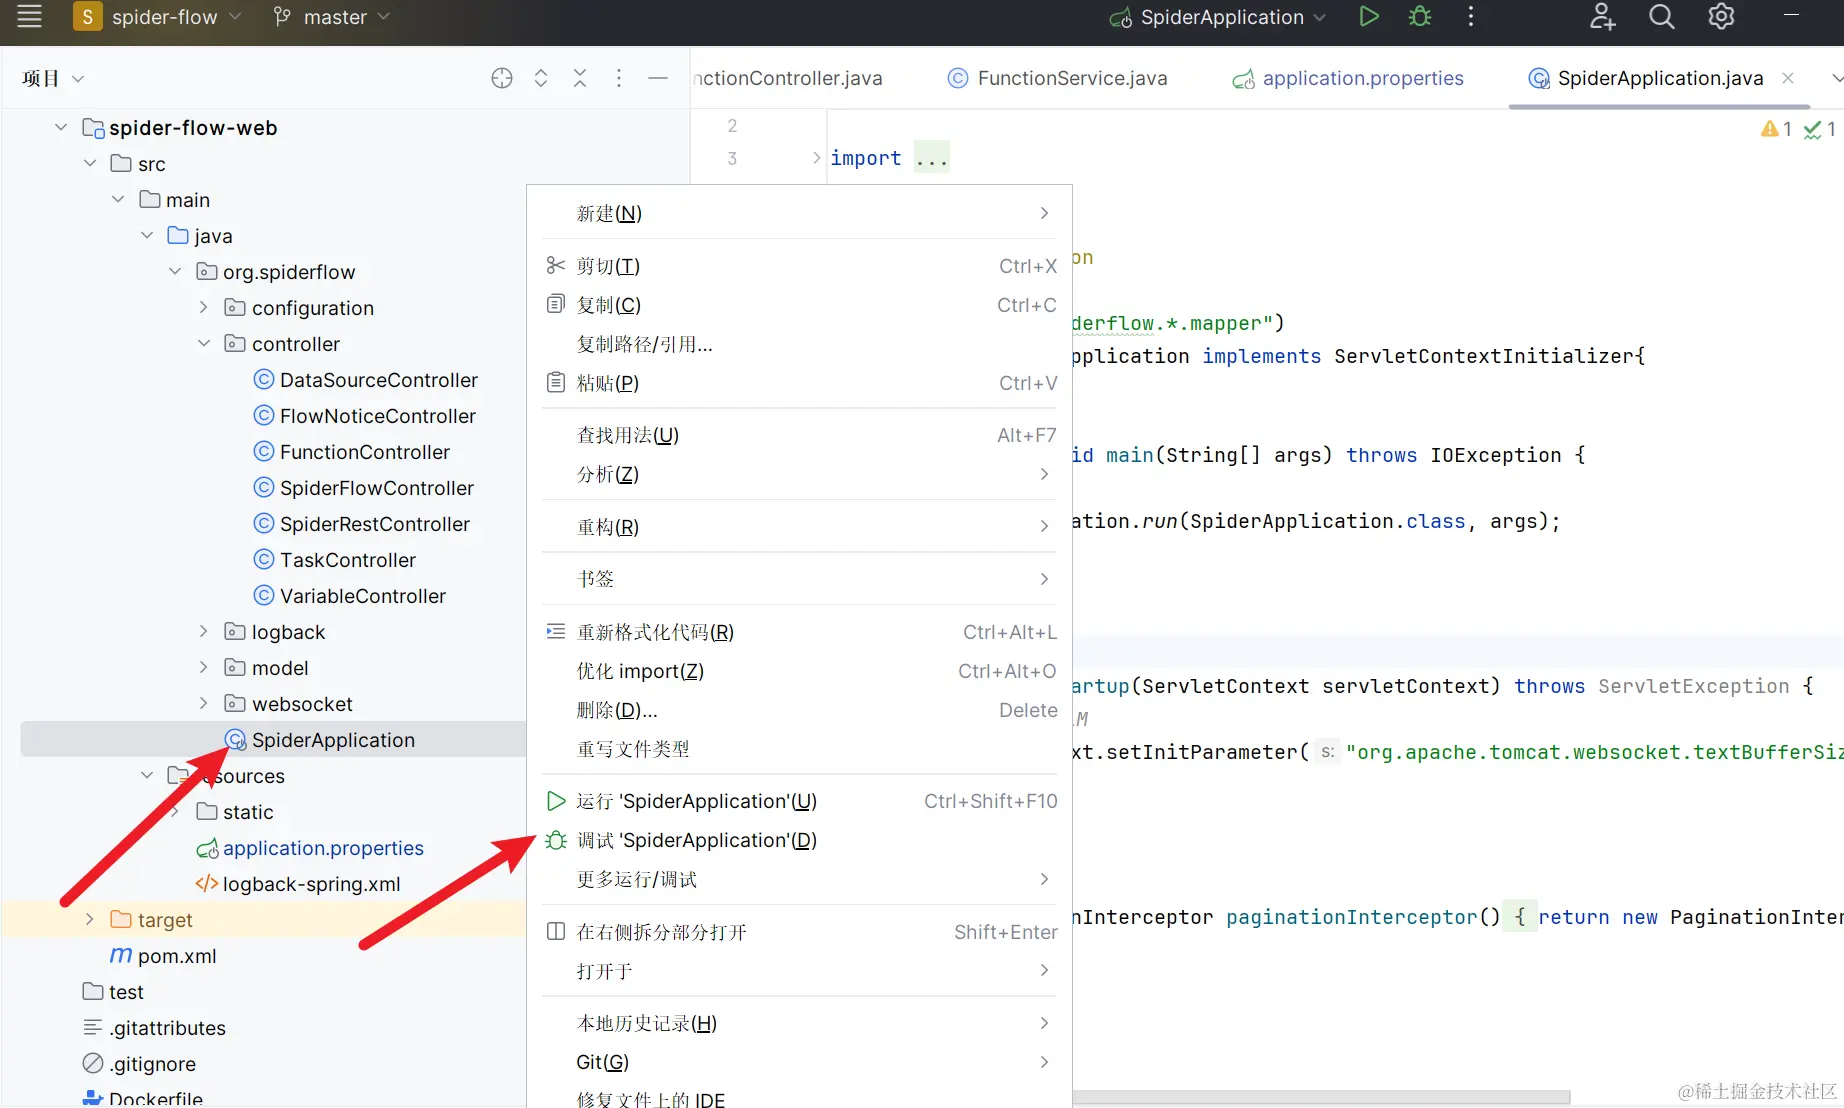The height and width of the screenshot is (1108, 1844).
Task: Hide the project tool window
Action: [658, 78]
